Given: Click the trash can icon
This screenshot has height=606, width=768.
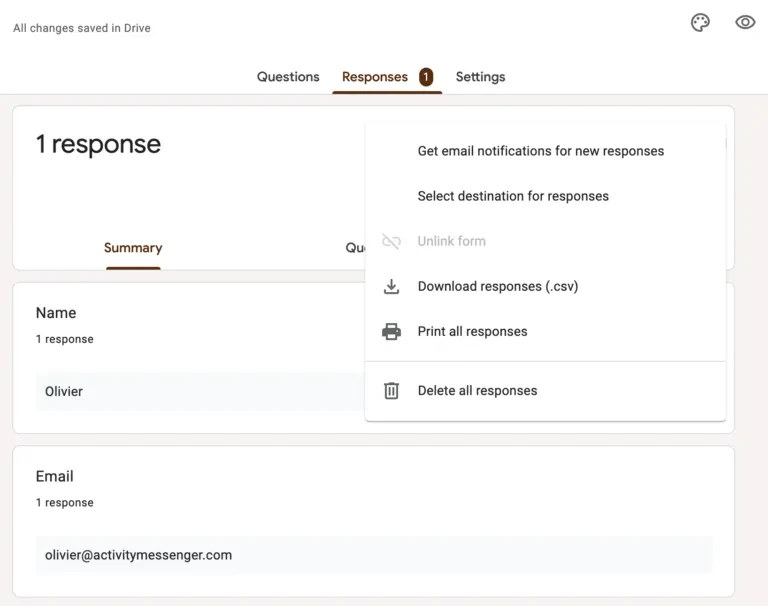Looking at the screenshot, I should [x=391, y=390].
